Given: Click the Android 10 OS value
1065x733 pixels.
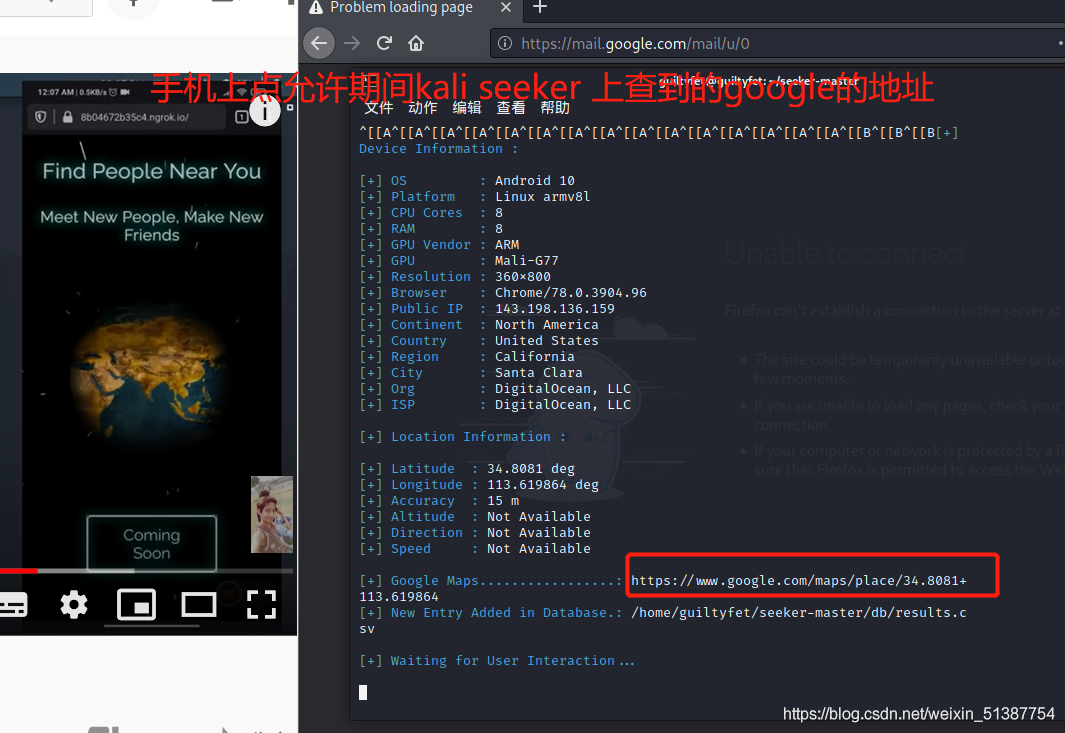Looking at the screenshot, I should click(535, 181).
